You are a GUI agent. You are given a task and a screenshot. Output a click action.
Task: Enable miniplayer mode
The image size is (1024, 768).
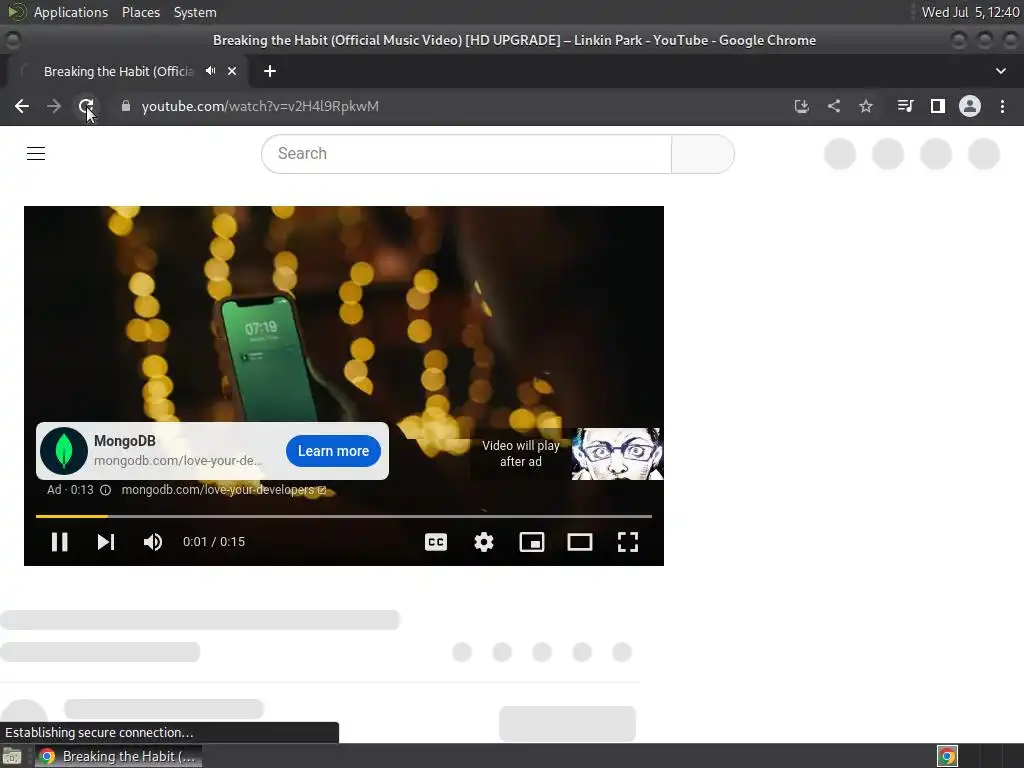point(532,542)
